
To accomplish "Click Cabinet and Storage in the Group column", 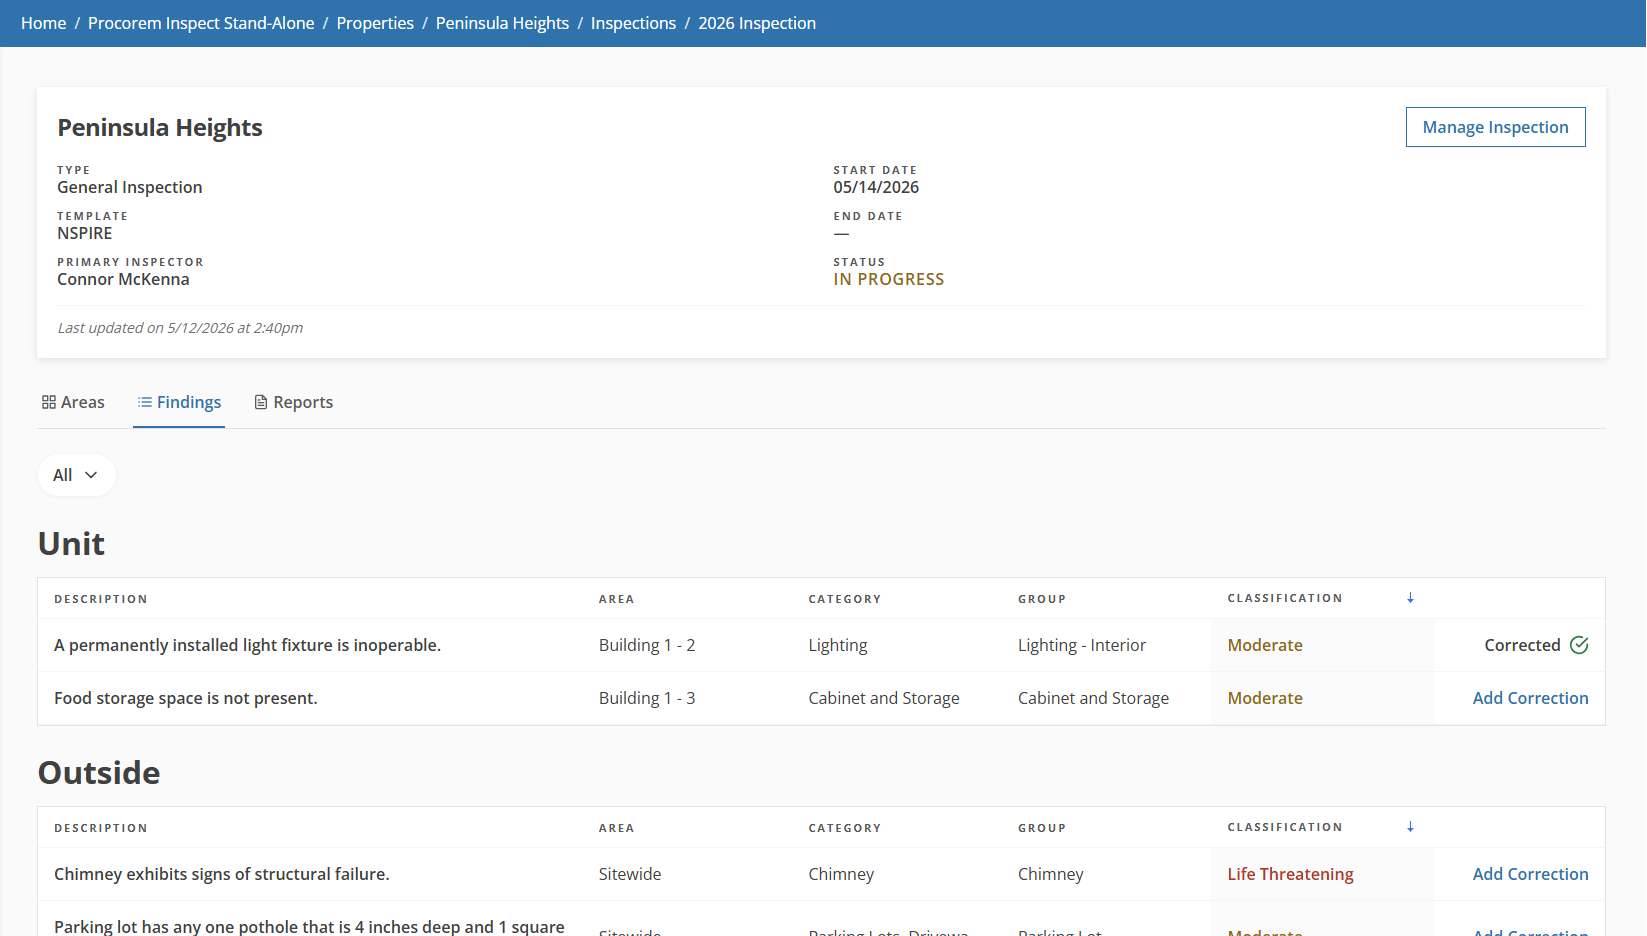I will pyautogui.click(x=1093, y=698).
